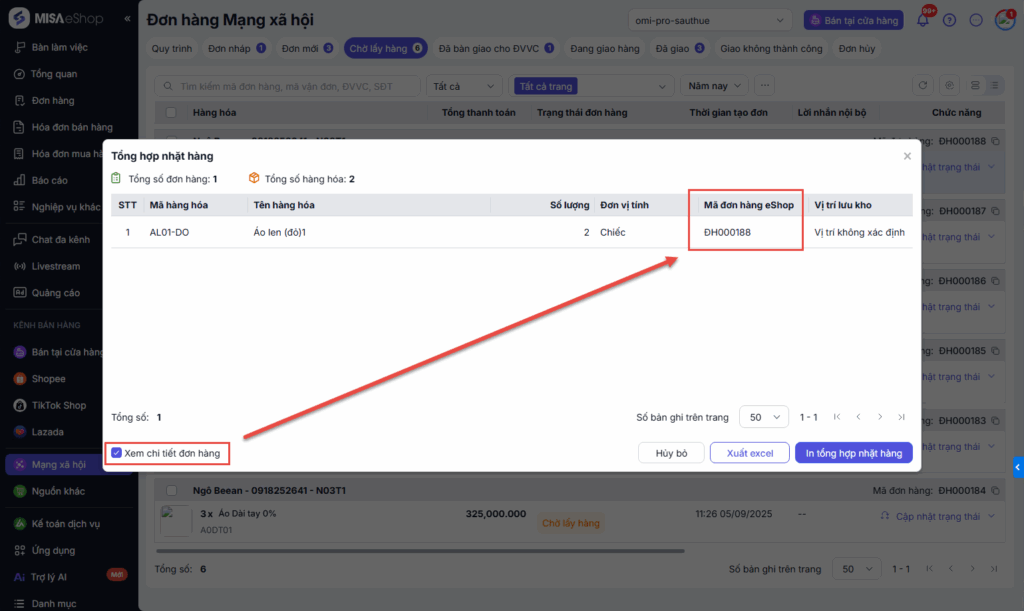Open Trợ lý AI

48,577
